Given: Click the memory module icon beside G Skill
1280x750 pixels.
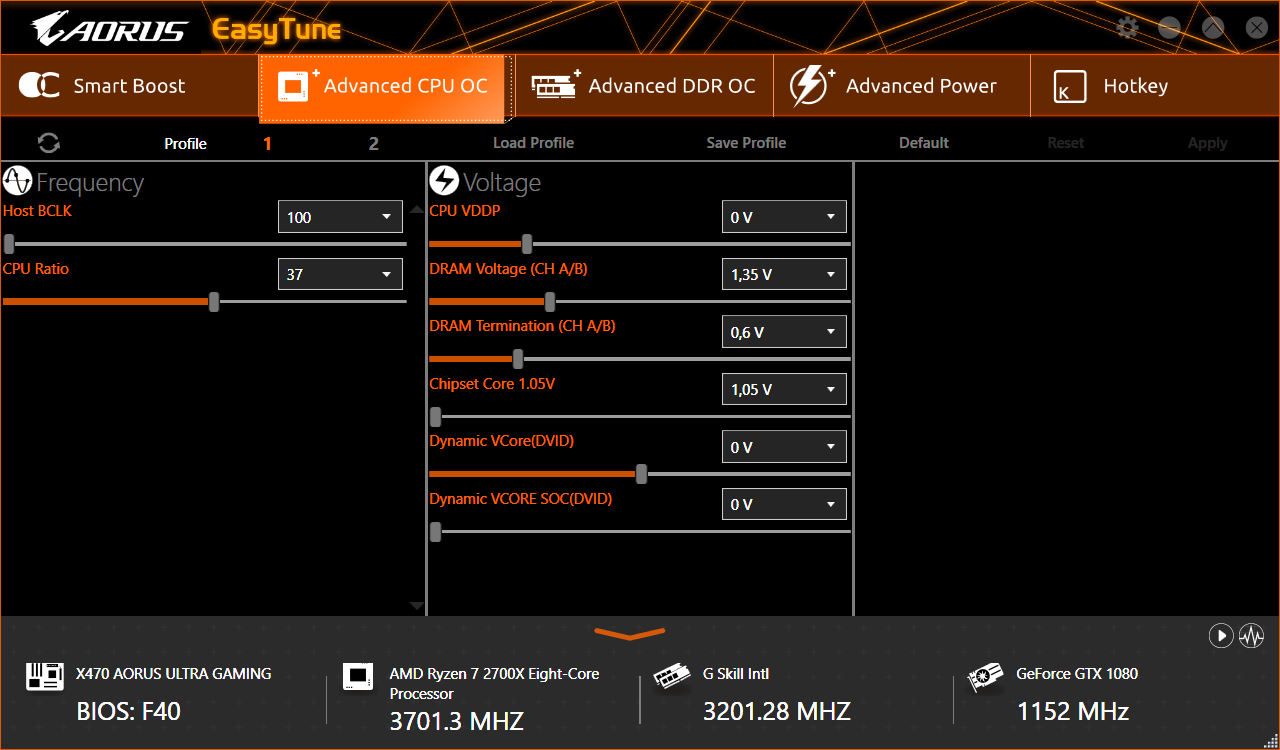Looking at the screenshot, I should (672, 677).
